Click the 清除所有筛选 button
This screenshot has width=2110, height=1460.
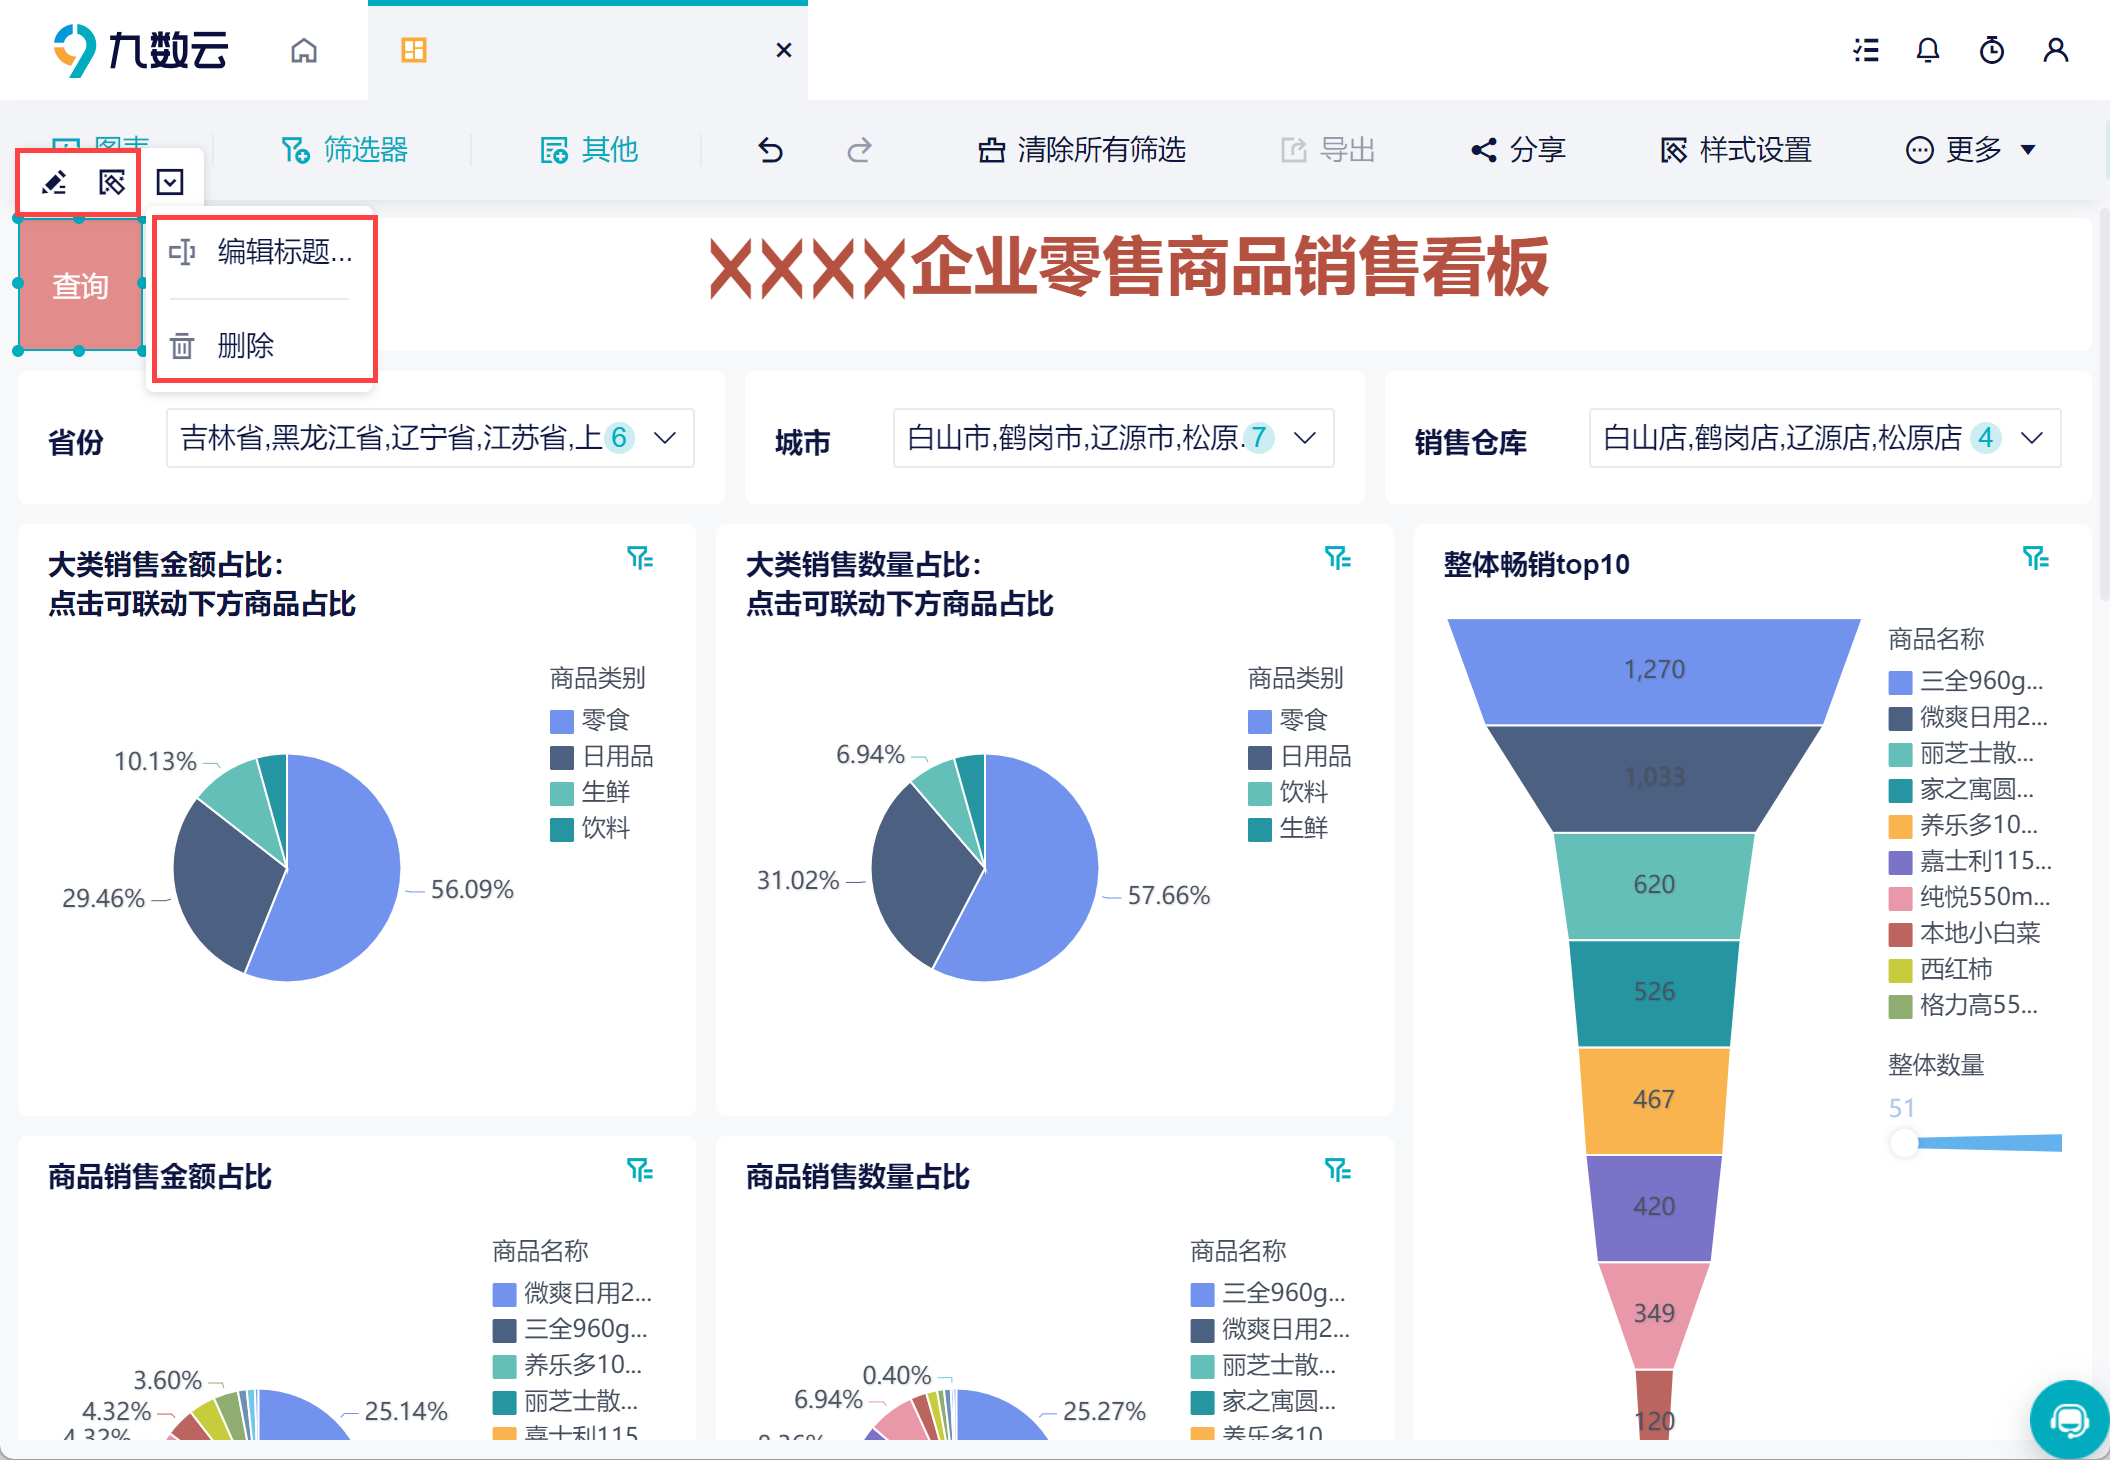click(1082, 150)
